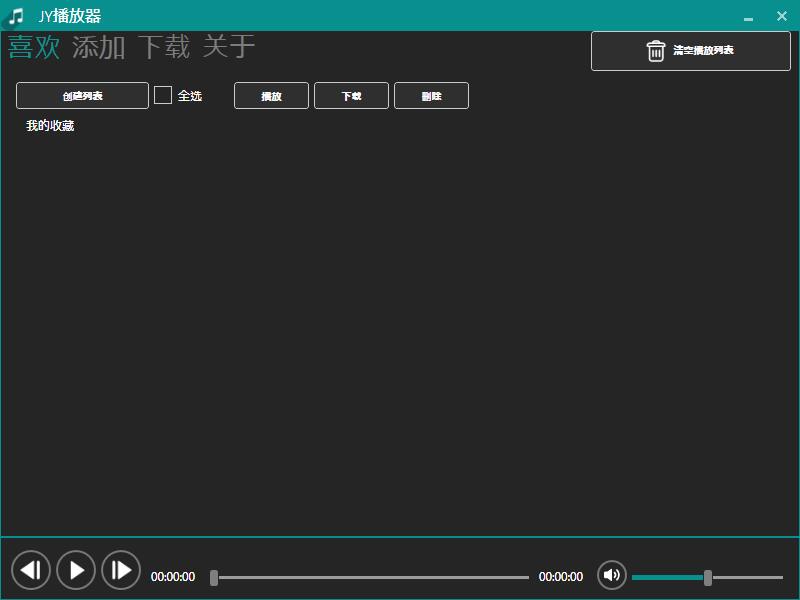The width and height of the screenshot is (800, 600).
Task: Click the 创建列表 button
Action: pyautogui.click(x=80, y=95)
